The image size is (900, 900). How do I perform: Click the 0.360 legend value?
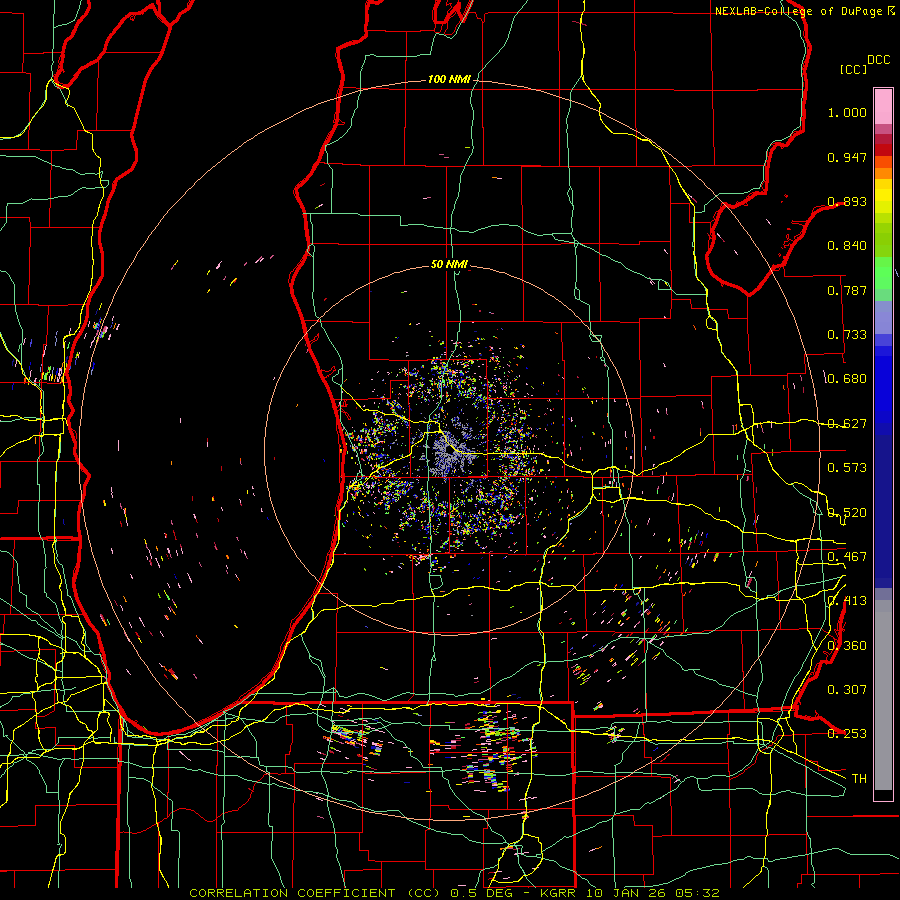847,646
